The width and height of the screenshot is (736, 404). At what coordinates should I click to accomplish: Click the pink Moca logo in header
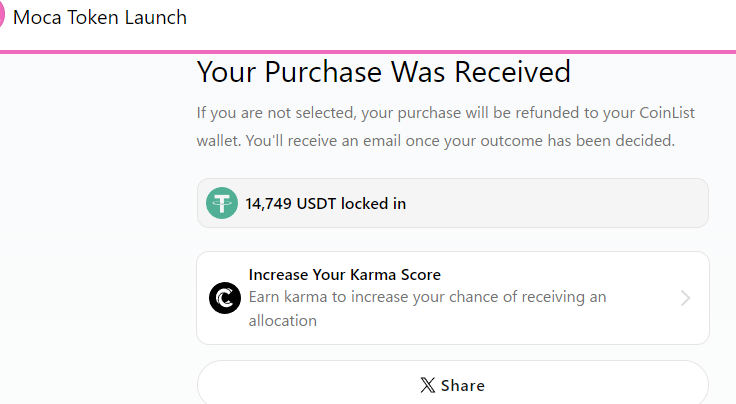tap(1, 15)
